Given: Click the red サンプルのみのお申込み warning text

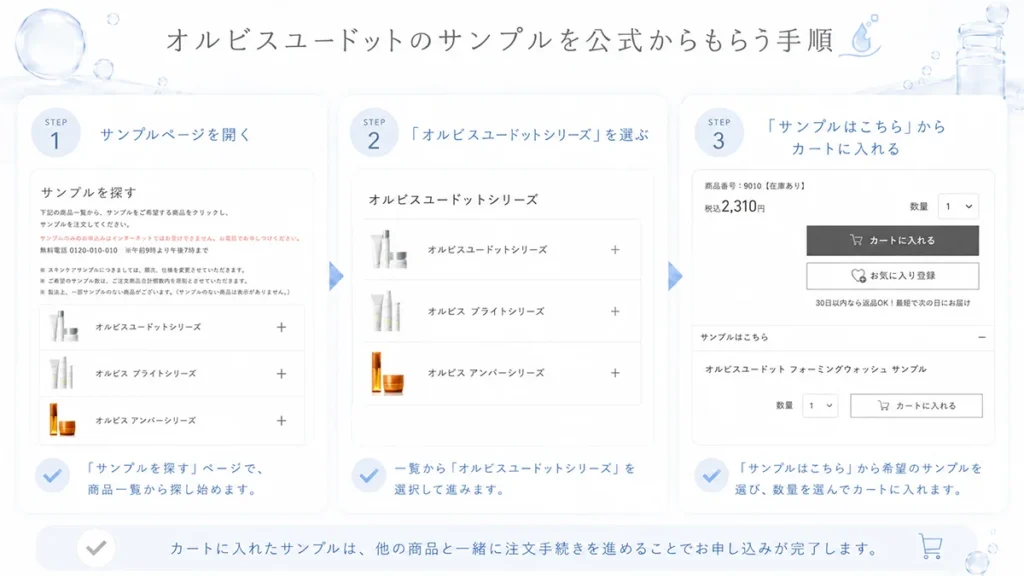Looking at the screenshot, I should click(170, 238).
